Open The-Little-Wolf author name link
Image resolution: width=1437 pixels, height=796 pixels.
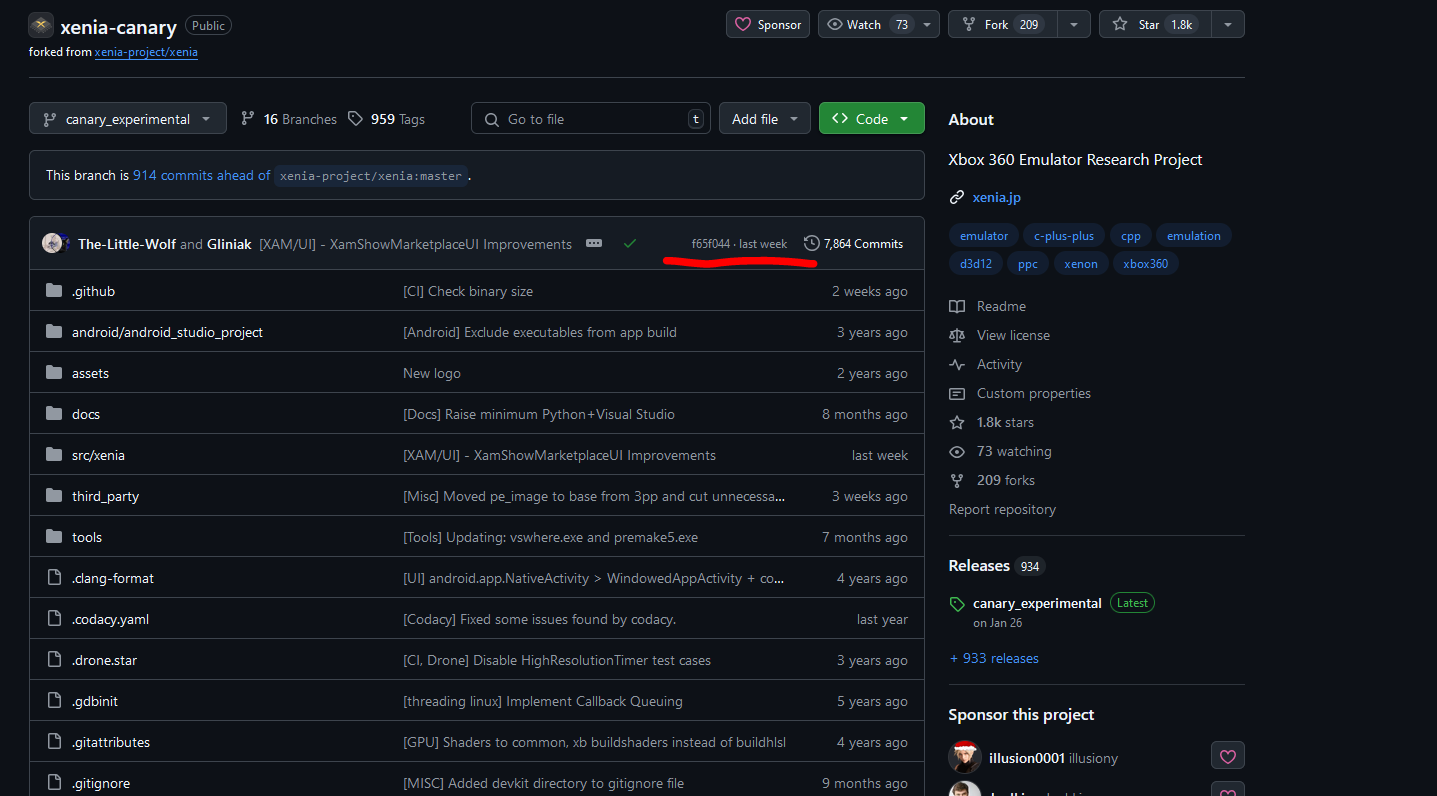(127, 244)
